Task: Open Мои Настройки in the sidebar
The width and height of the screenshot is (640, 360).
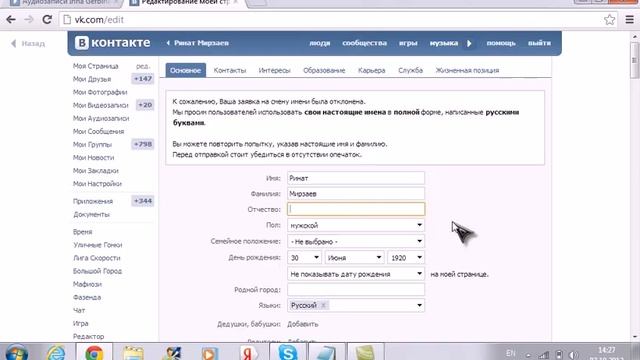Action: (x=97, y=183)
